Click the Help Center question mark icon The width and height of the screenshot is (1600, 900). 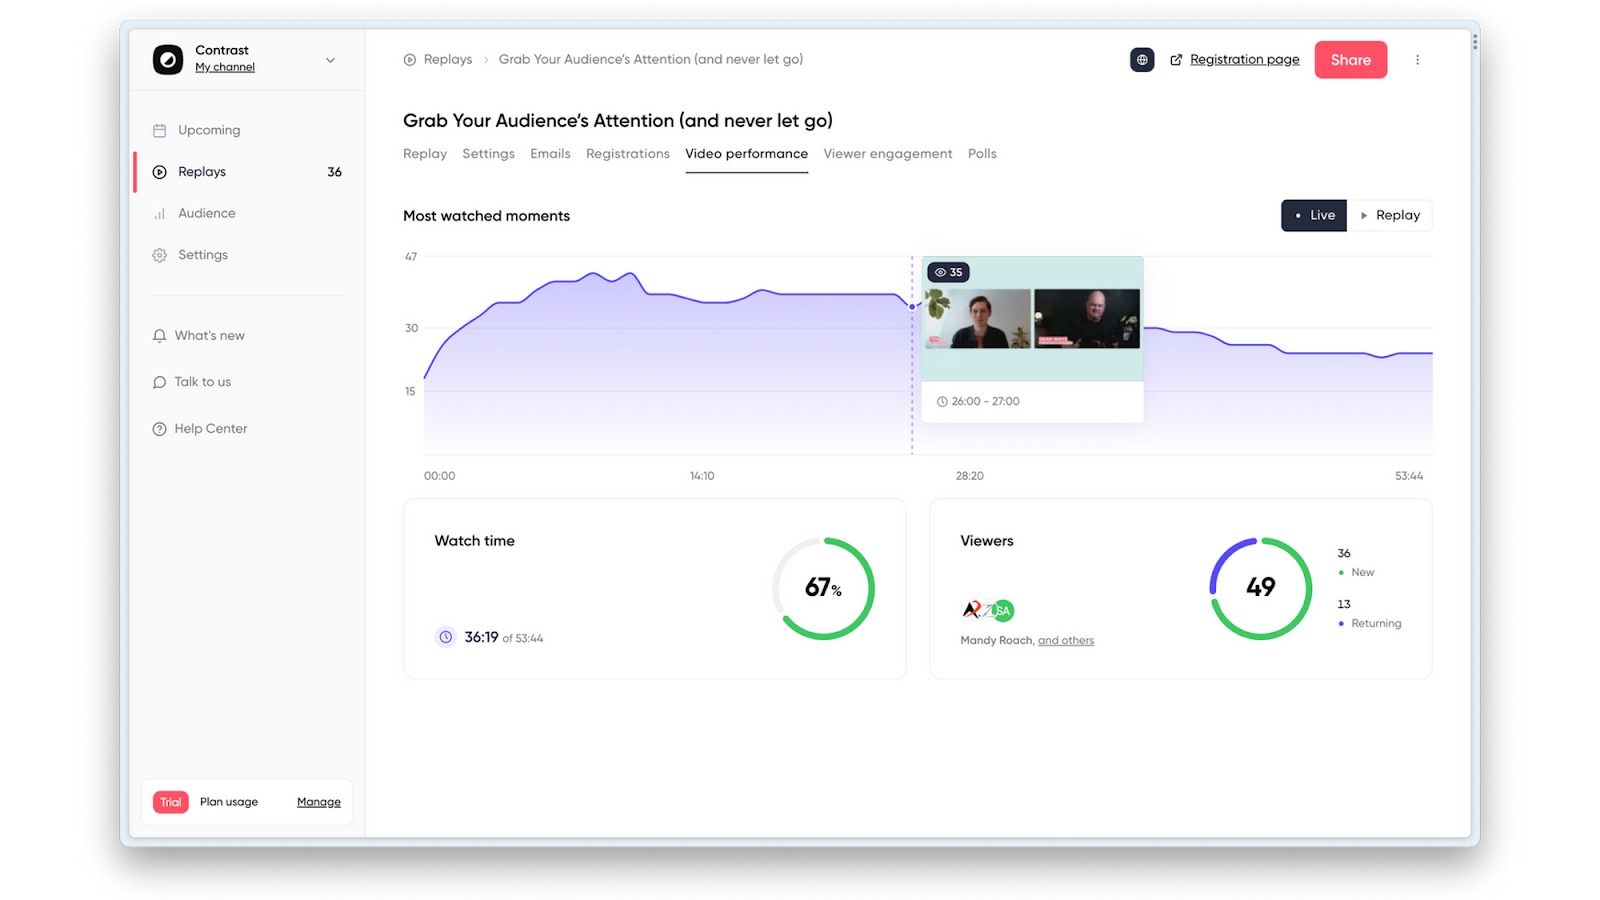159,429
